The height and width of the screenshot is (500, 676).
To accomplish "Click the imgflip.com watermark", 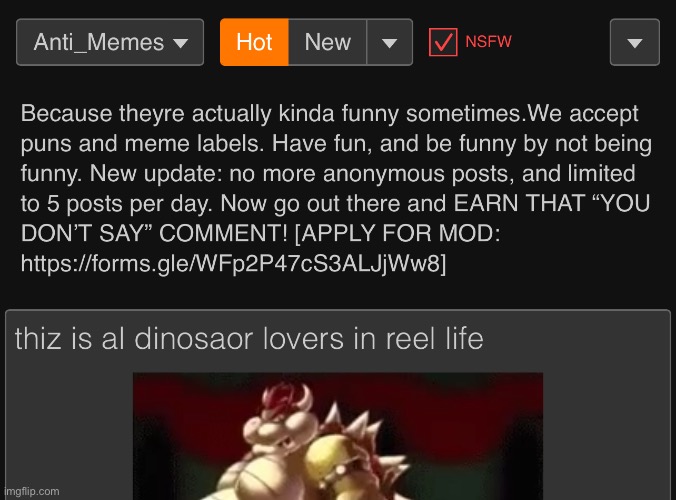I will pyautogui.click(x=31, y=491).
